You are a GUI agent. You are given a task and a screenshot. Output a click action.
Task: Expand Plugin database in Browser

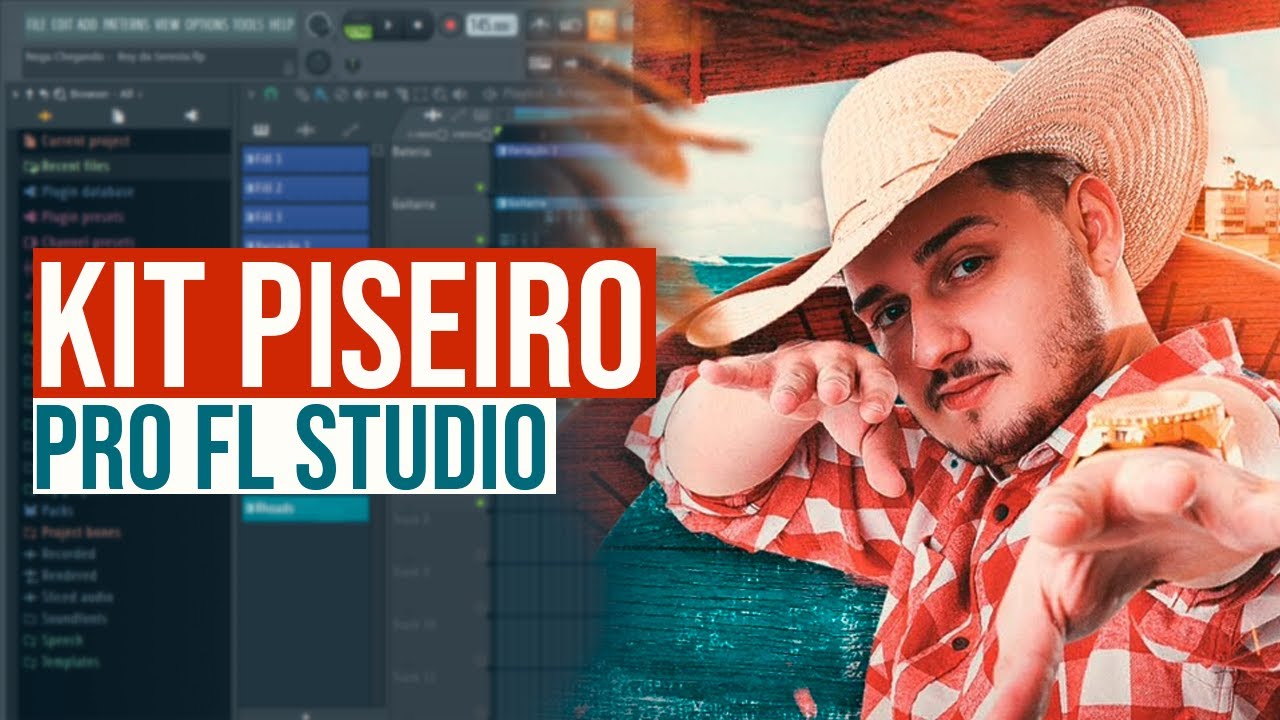[x=78, y=191]
